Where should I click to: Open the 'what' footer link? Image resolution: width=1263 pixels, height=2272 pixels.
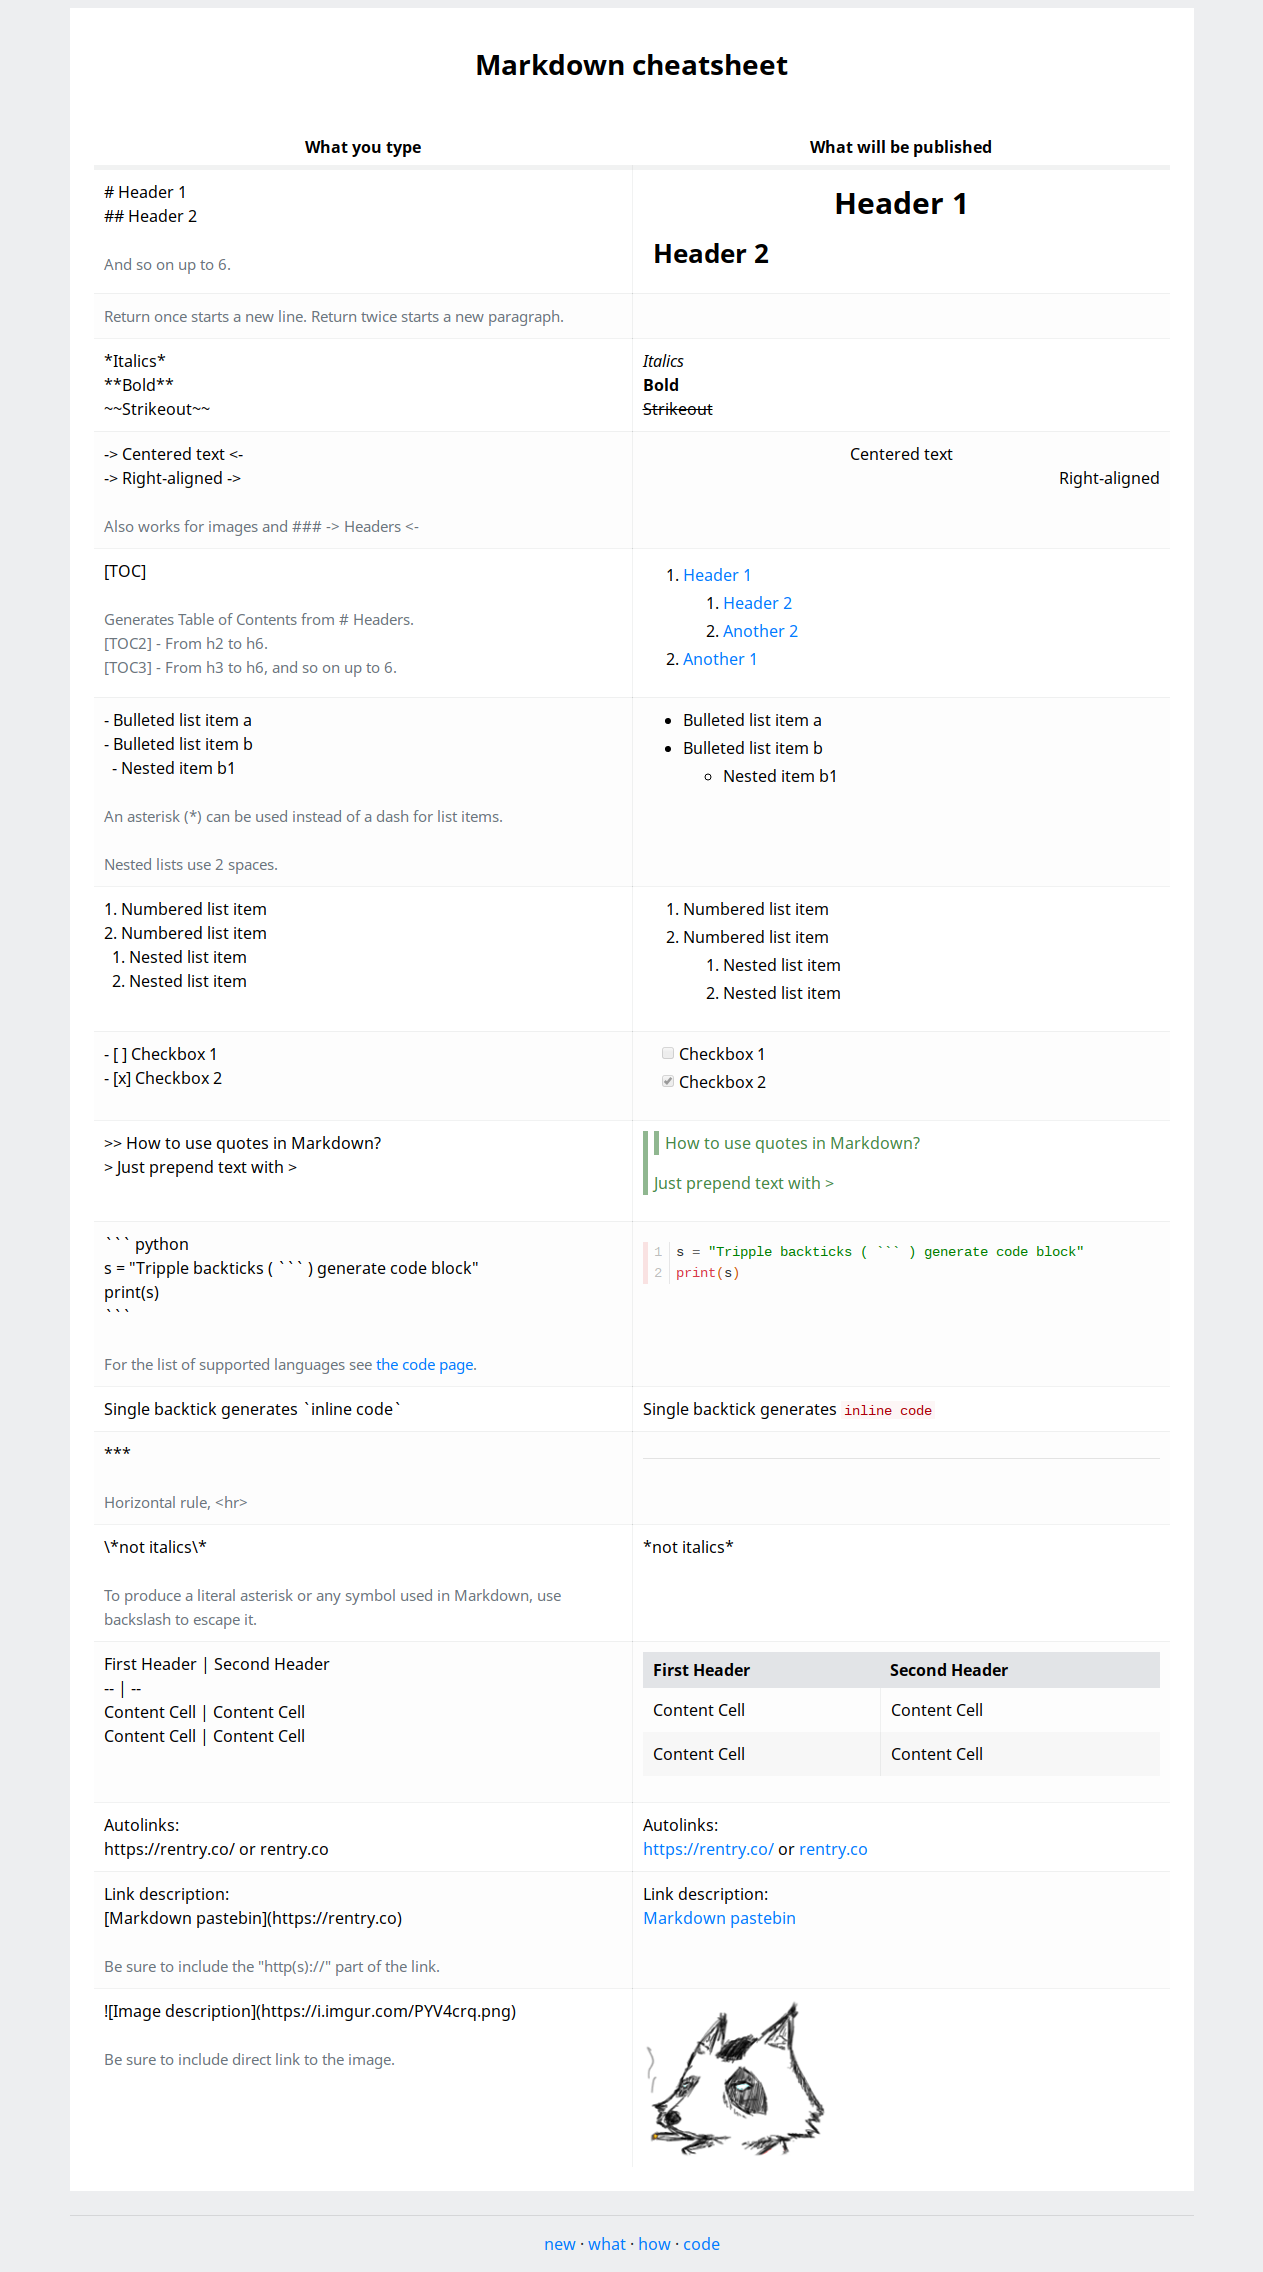coord(607,2244)
